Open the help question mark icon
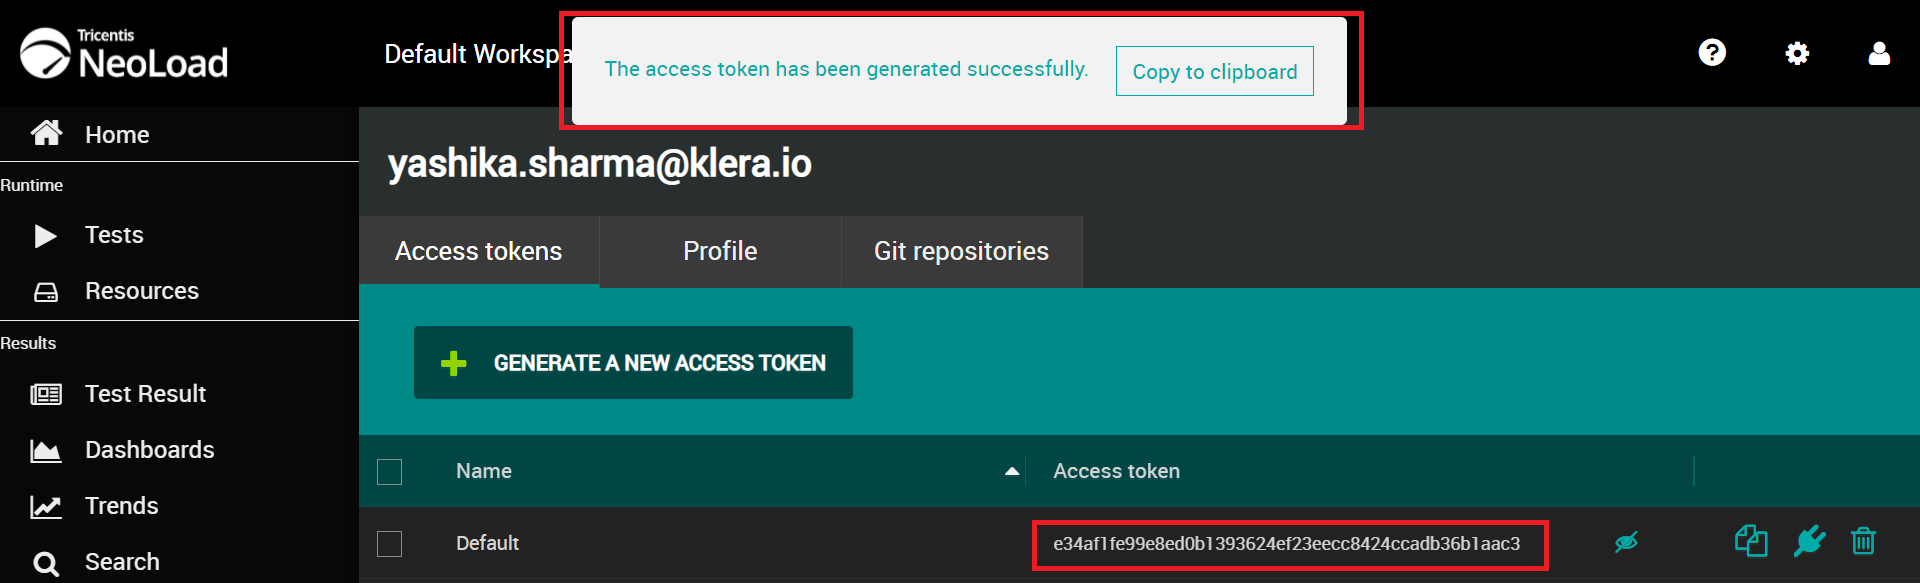Image resolution: width=1920 pixels, height=583 pixels. click(1712, 52)
